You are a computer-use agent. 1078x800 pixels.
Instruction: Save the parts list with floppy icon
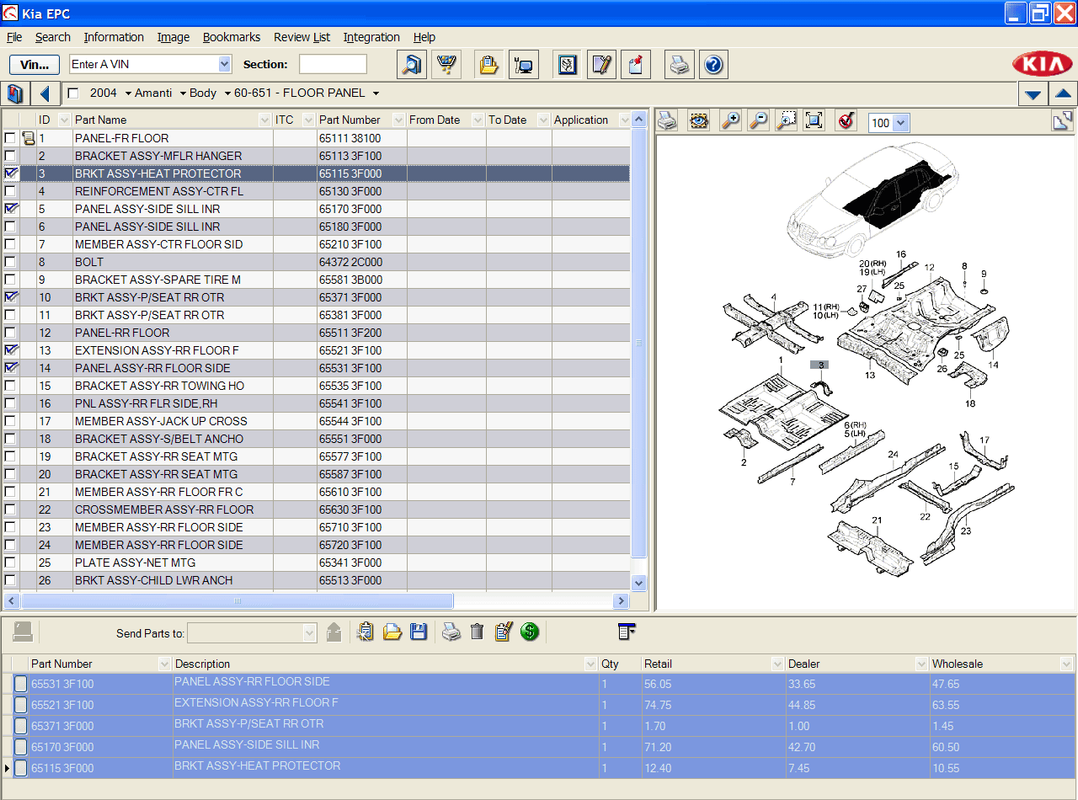pos(418,632)
